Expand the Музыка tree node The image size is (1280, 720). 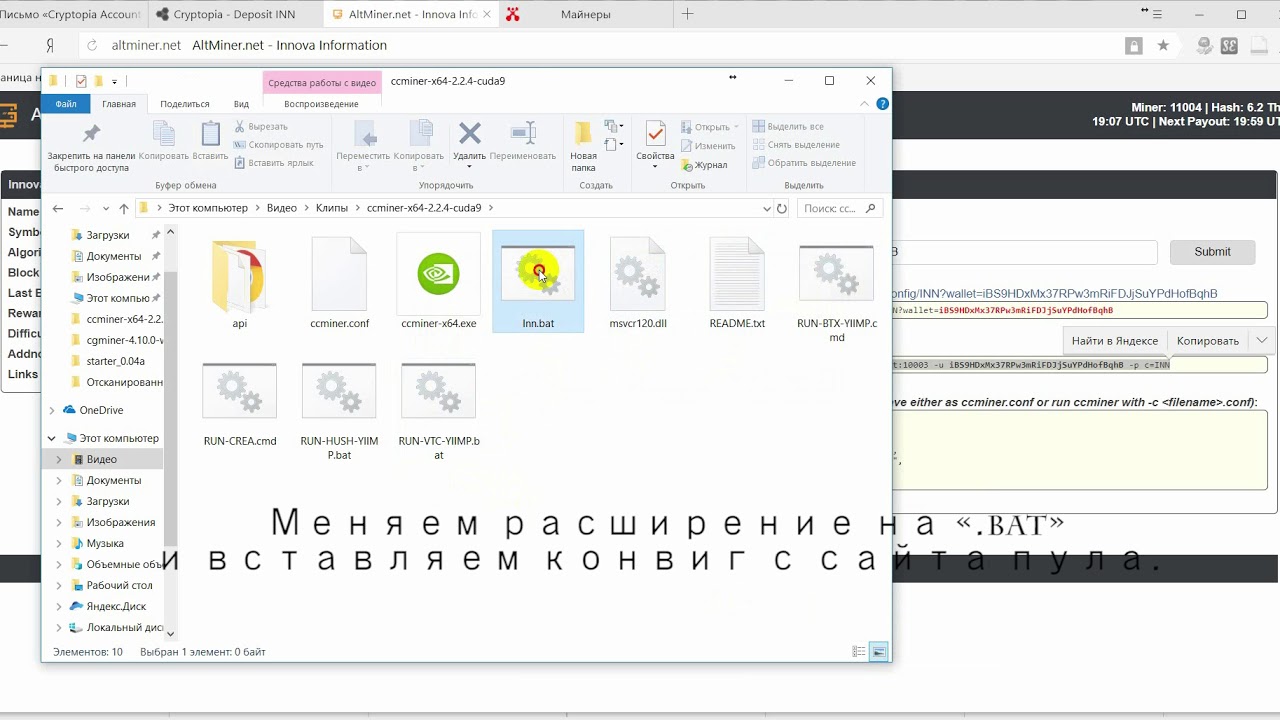[x=59, y=543]
